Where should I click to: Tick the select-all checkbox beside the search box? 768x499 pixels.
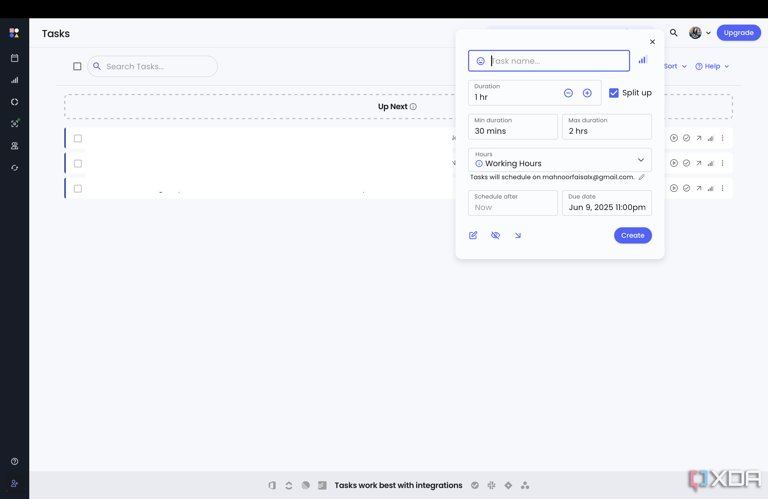(x=77, y=66)
